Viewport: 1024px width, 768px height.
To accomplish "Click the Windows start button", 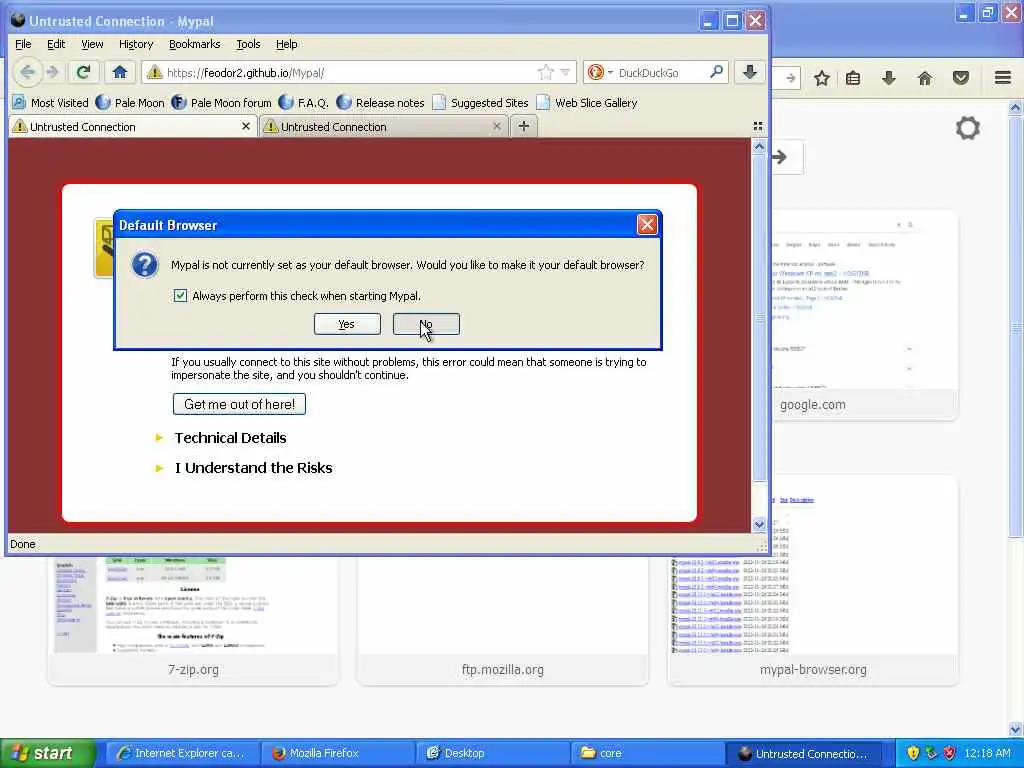I will click(x=48, y=753).
